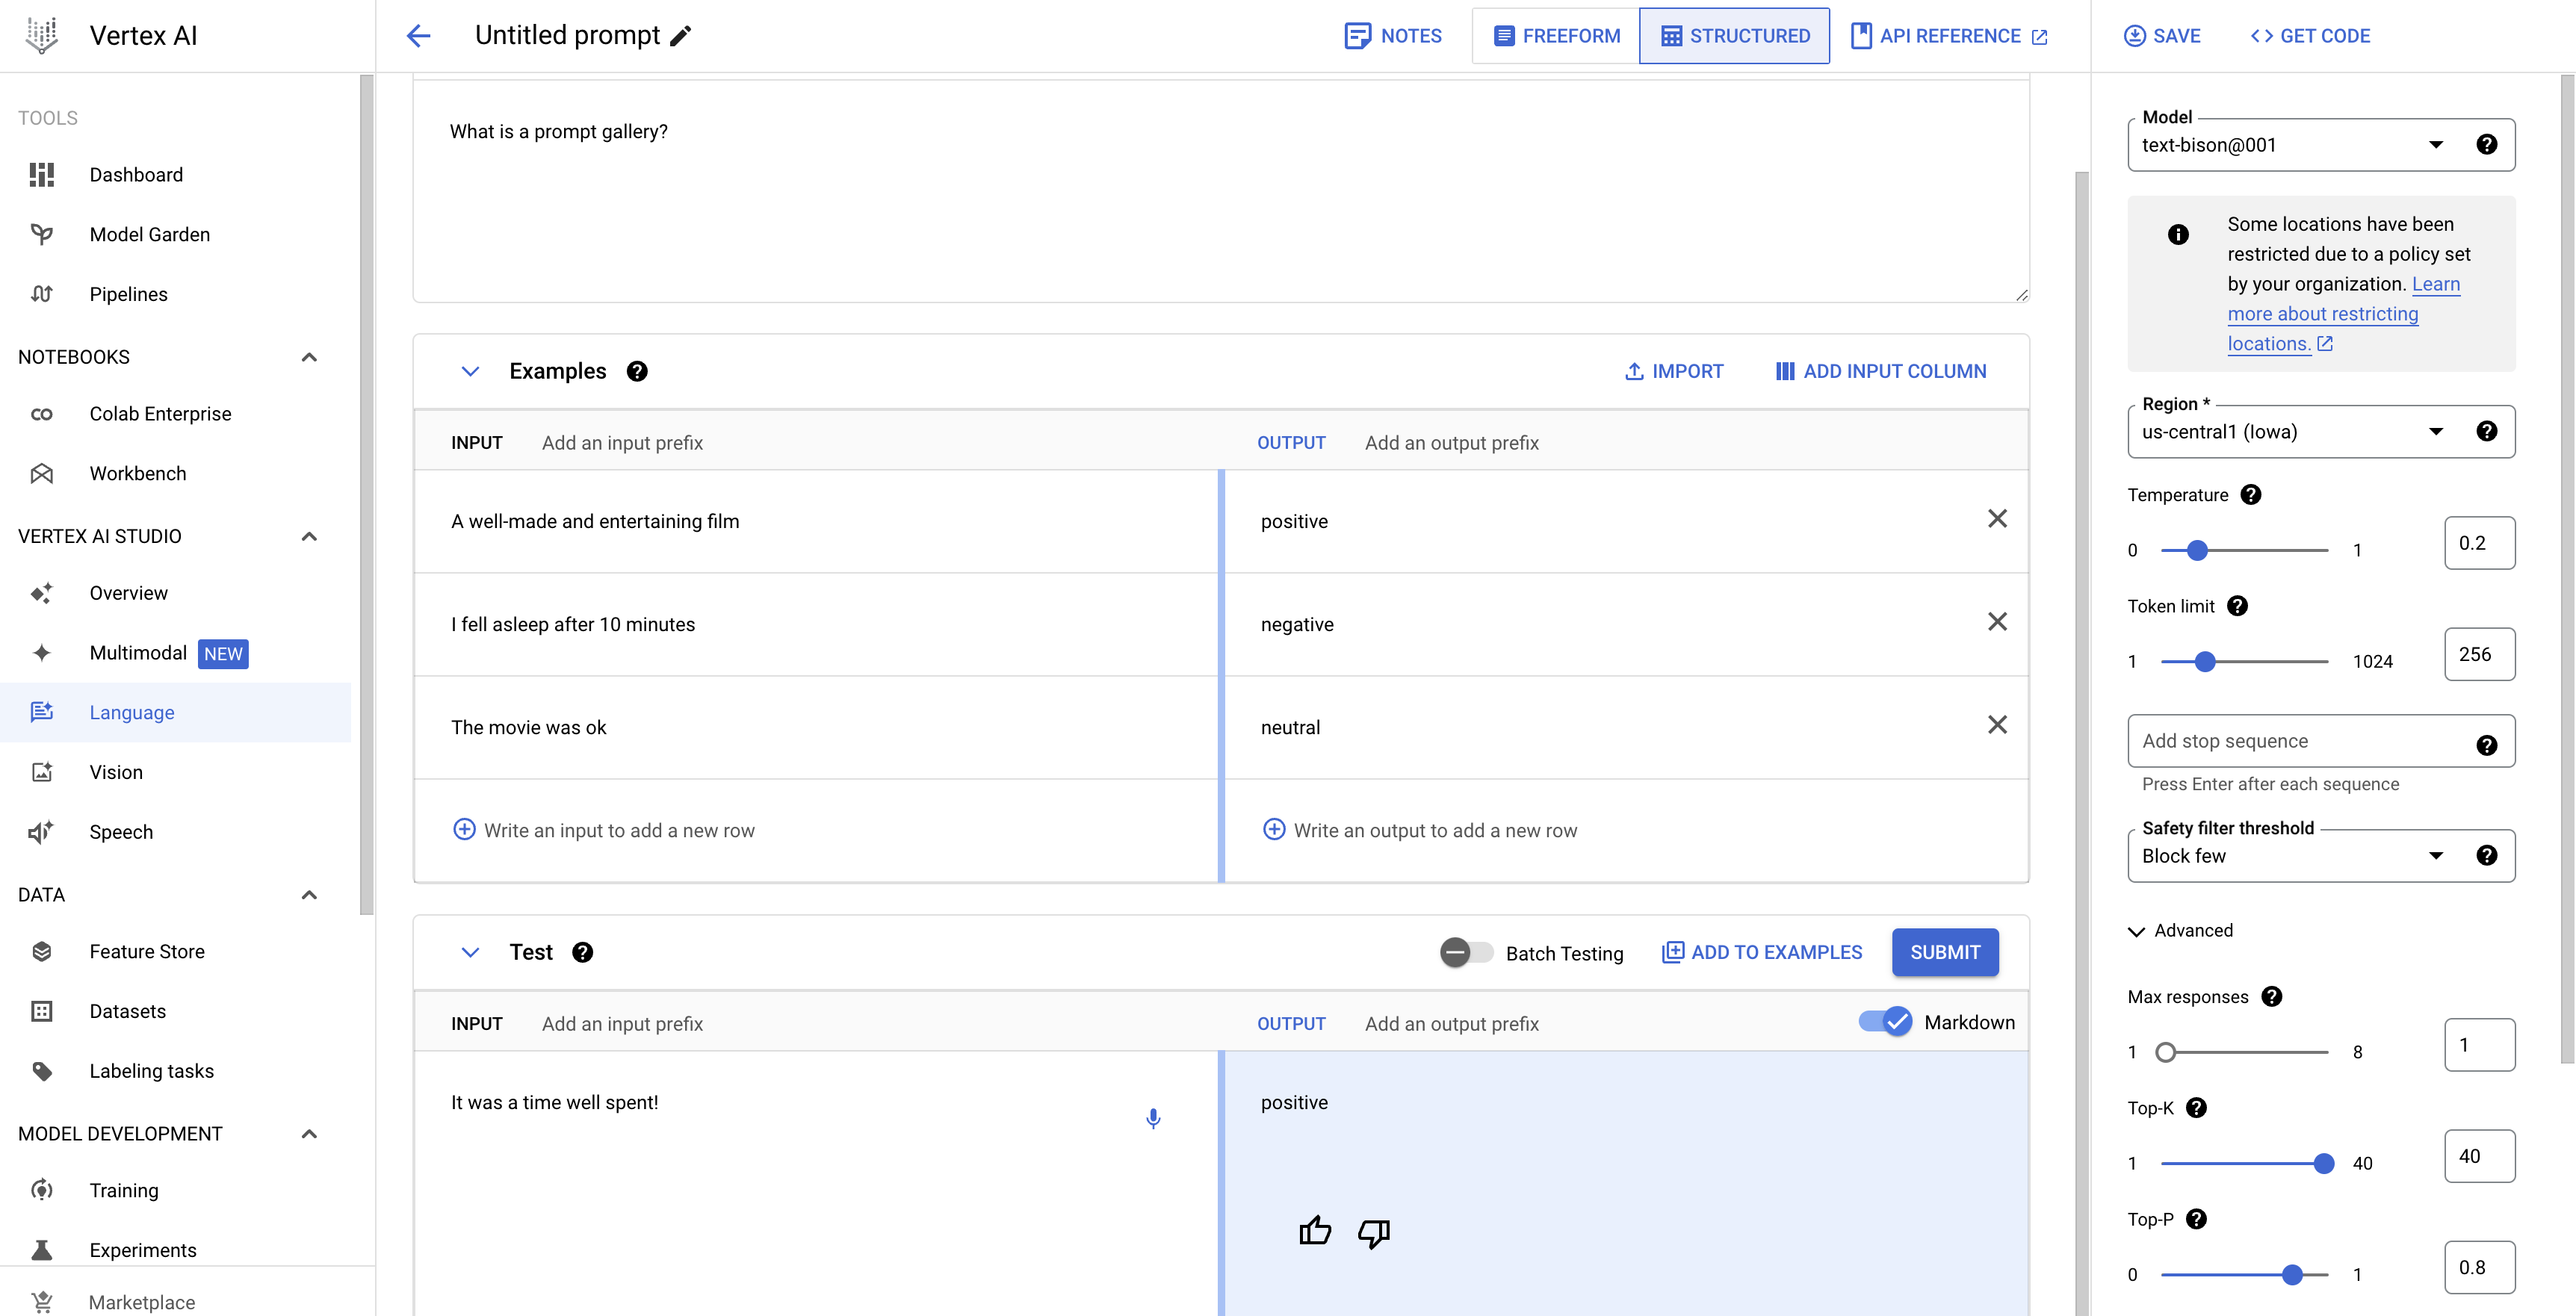Open Model Garden from the sidebar
2576x1316 pixels.
(149, 234)
